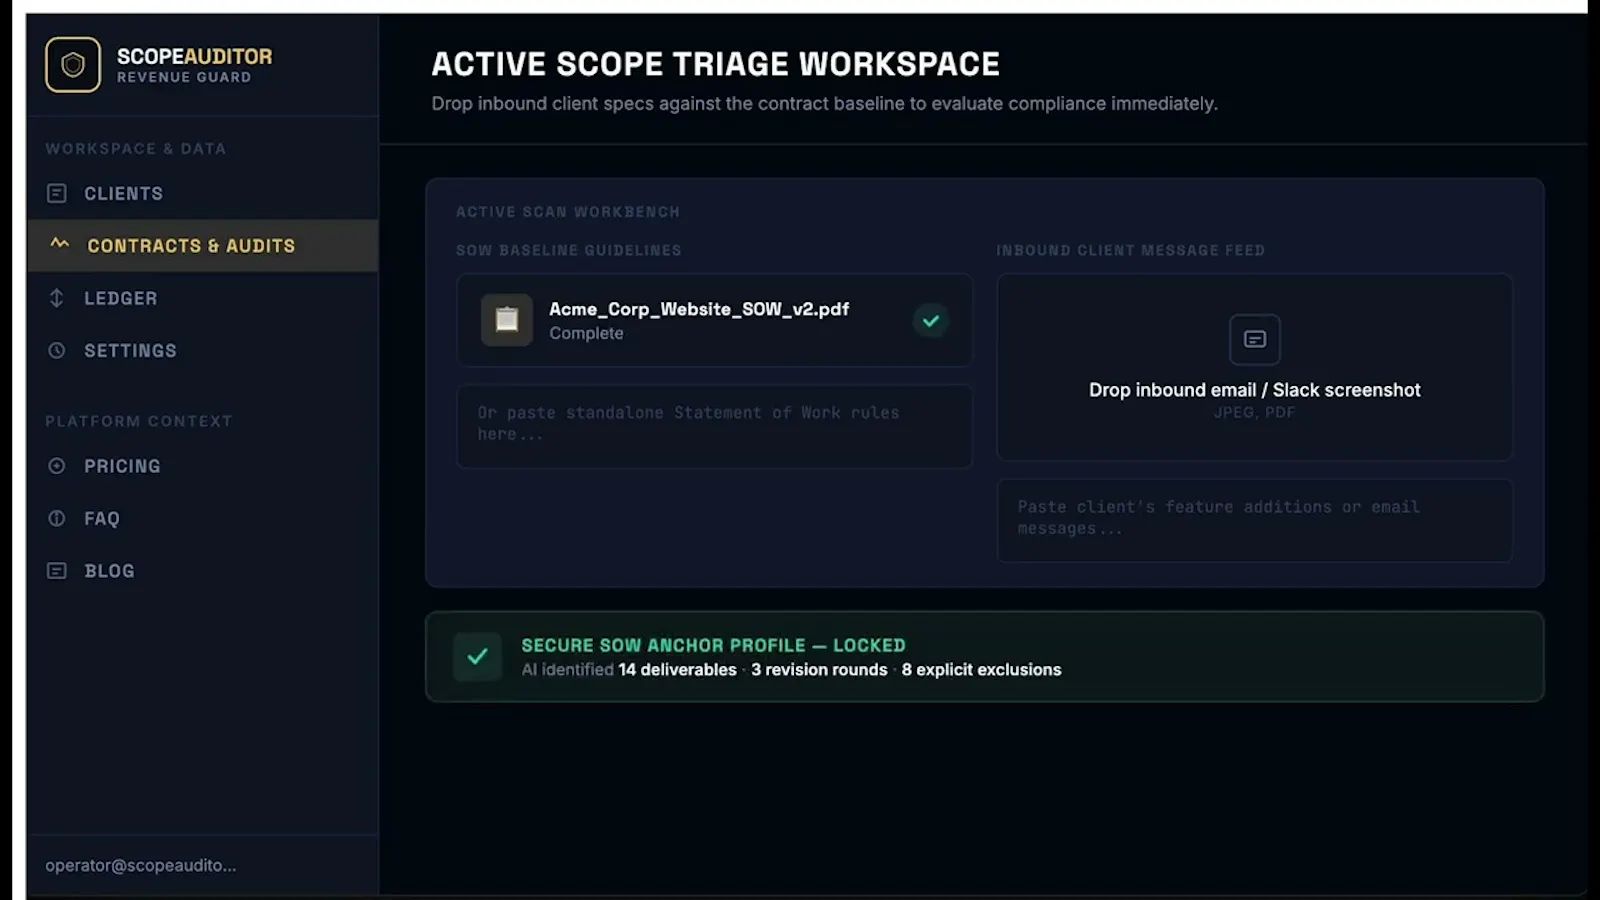Click the FAQ info icon
Image resolution: width=1600 pixels, height=900 pixels.
(57, 518)
